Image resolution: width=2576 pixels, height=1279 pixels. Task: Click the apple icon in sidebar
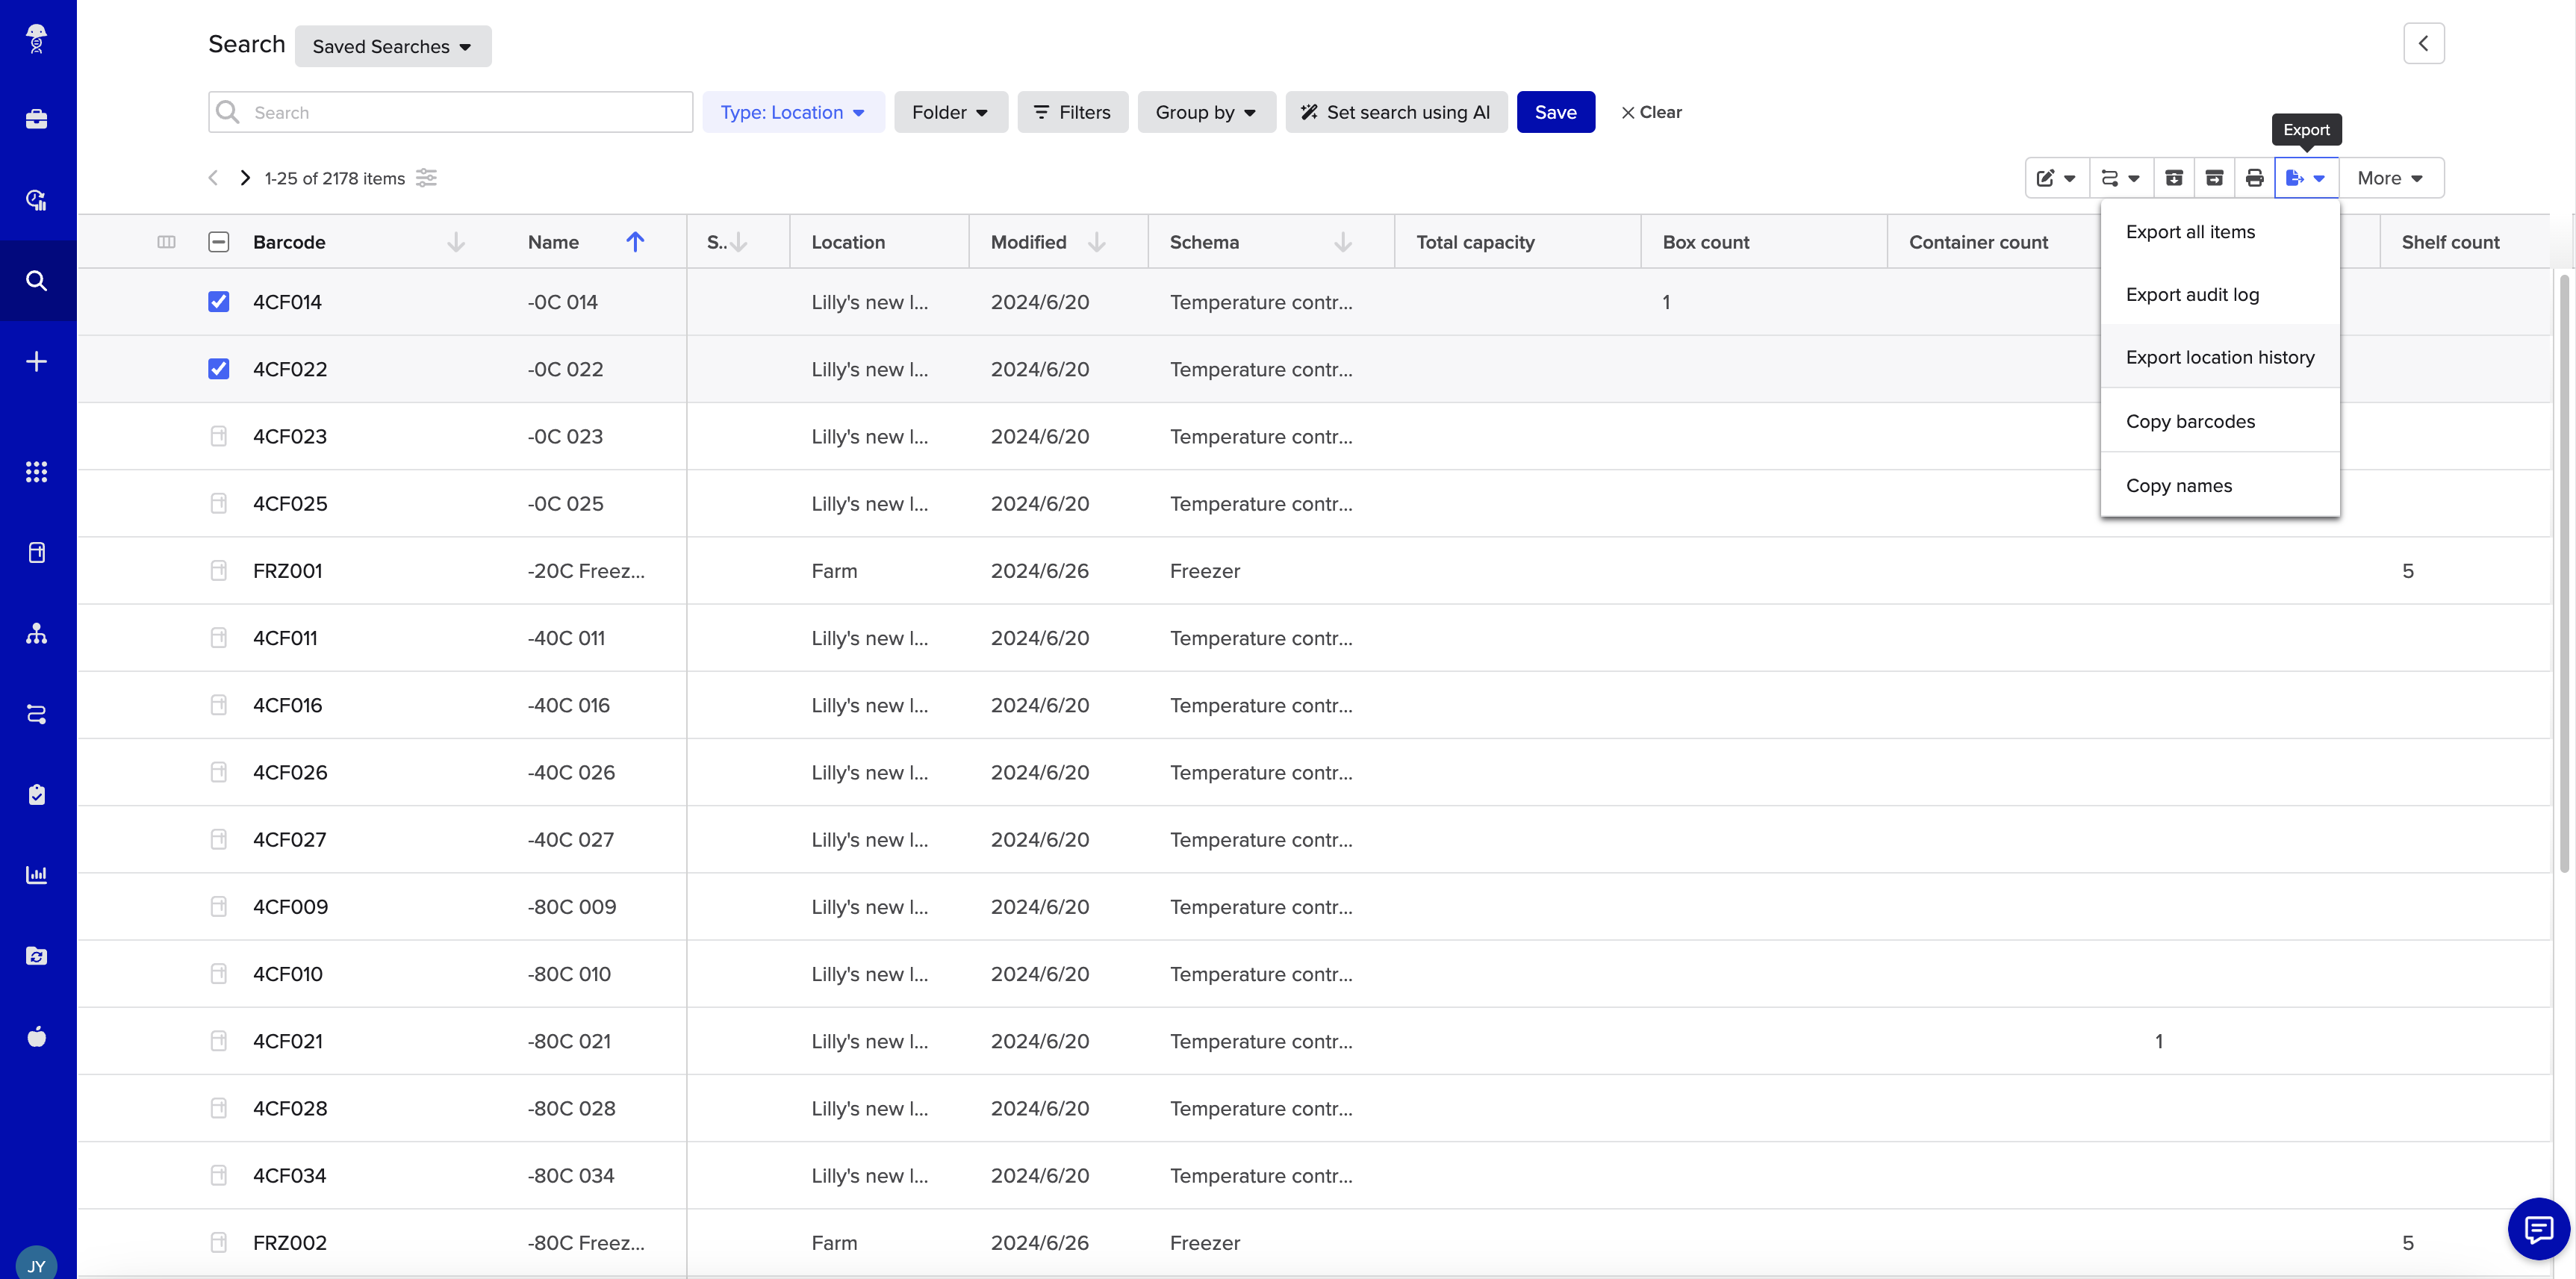tap(37, 1037)
